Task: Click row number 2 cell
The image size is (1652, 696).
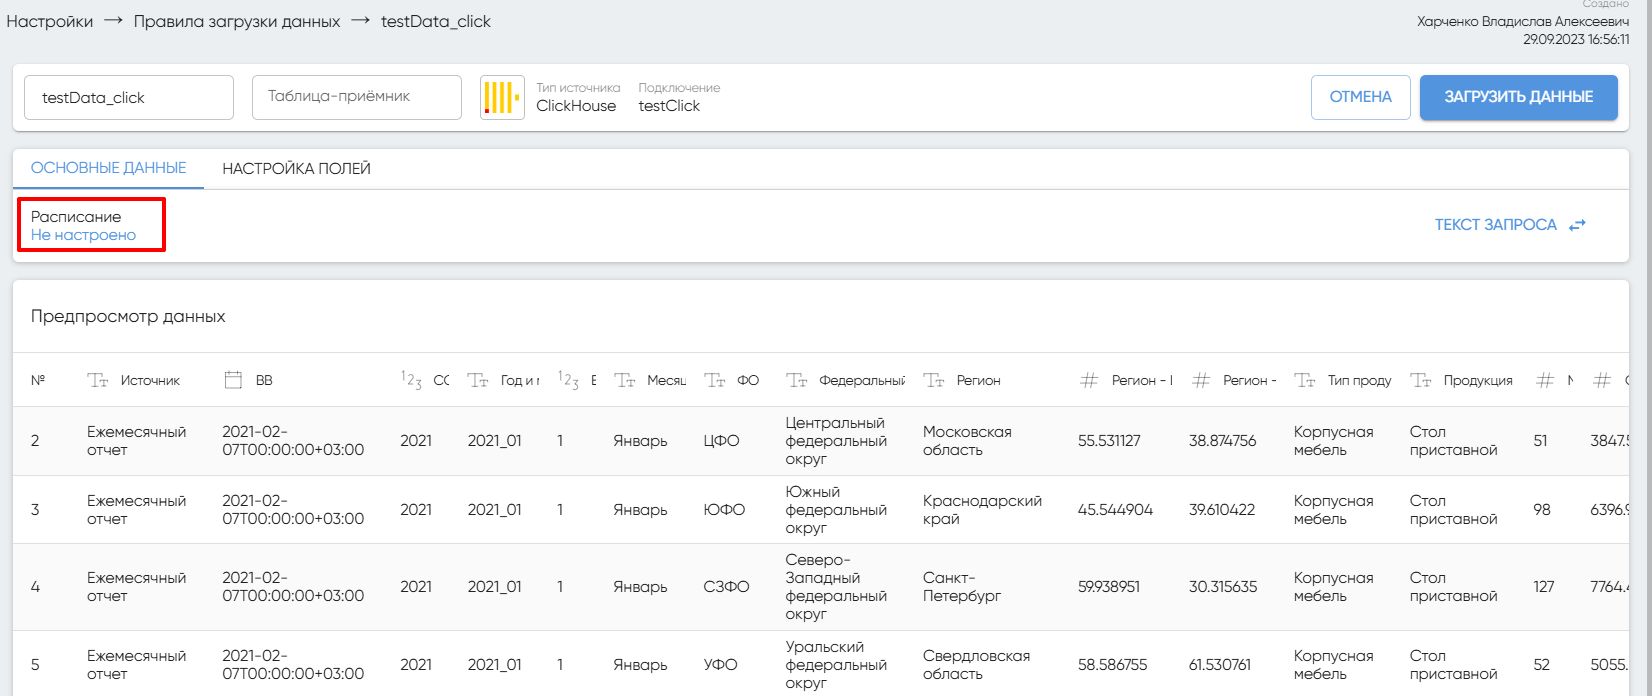Action: tap(35, 441)
